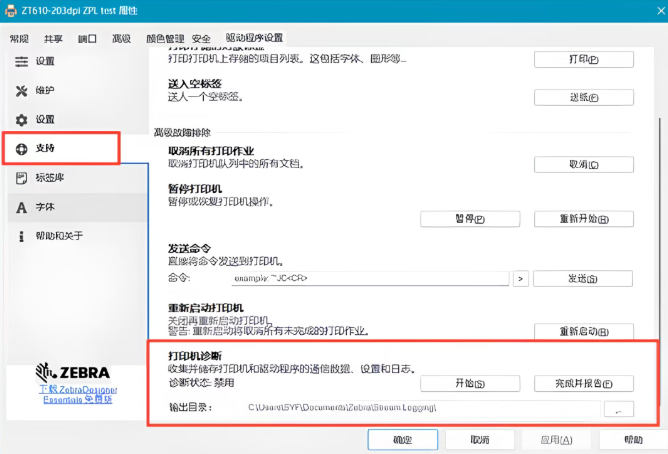Switch to the 安全 tab
Image resolution: width=668 pixels, height=454 pixels.
click(201, 39)
